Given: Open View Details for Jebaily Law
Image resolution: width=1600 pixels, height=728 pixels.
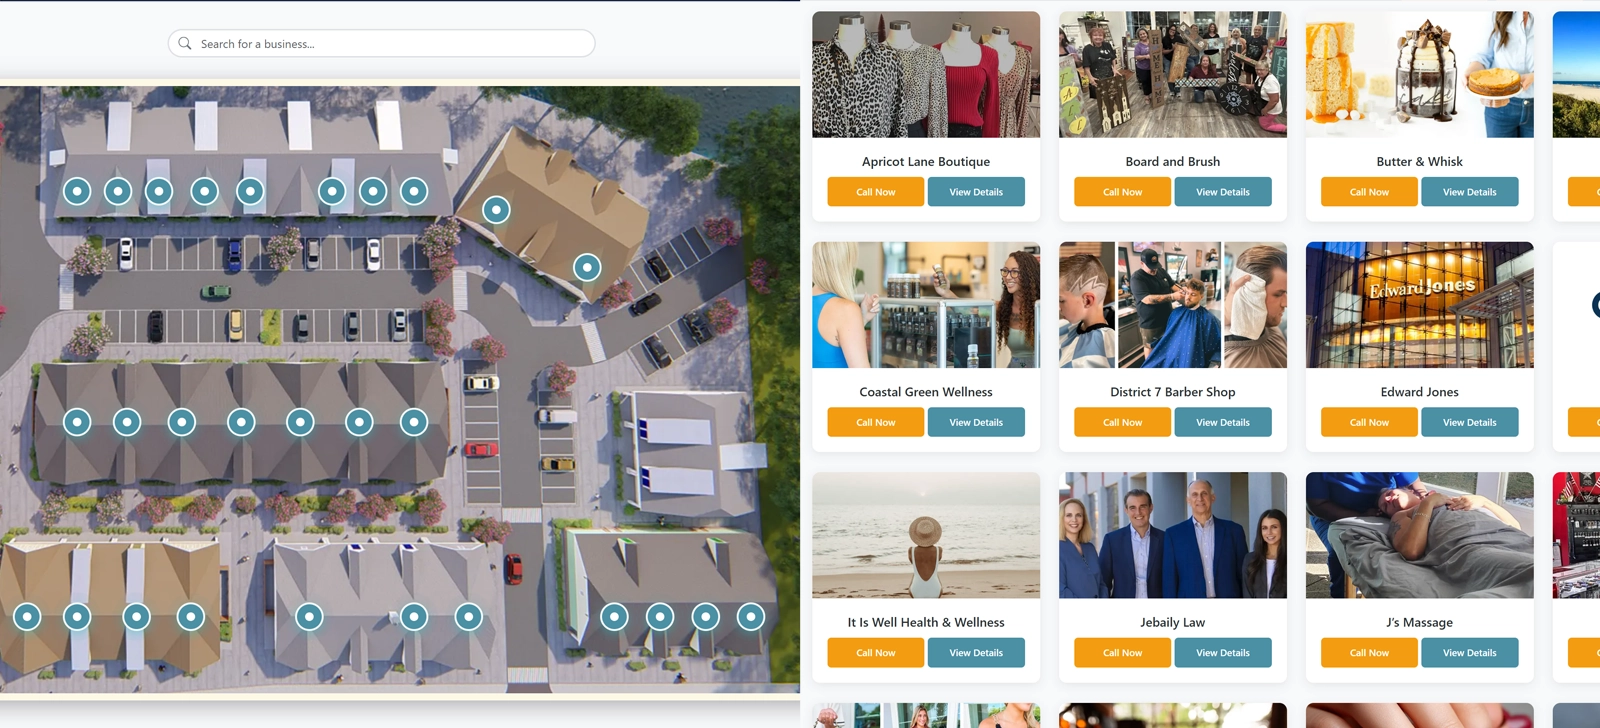Looking at the screenshot, I should click(1223, 653).
